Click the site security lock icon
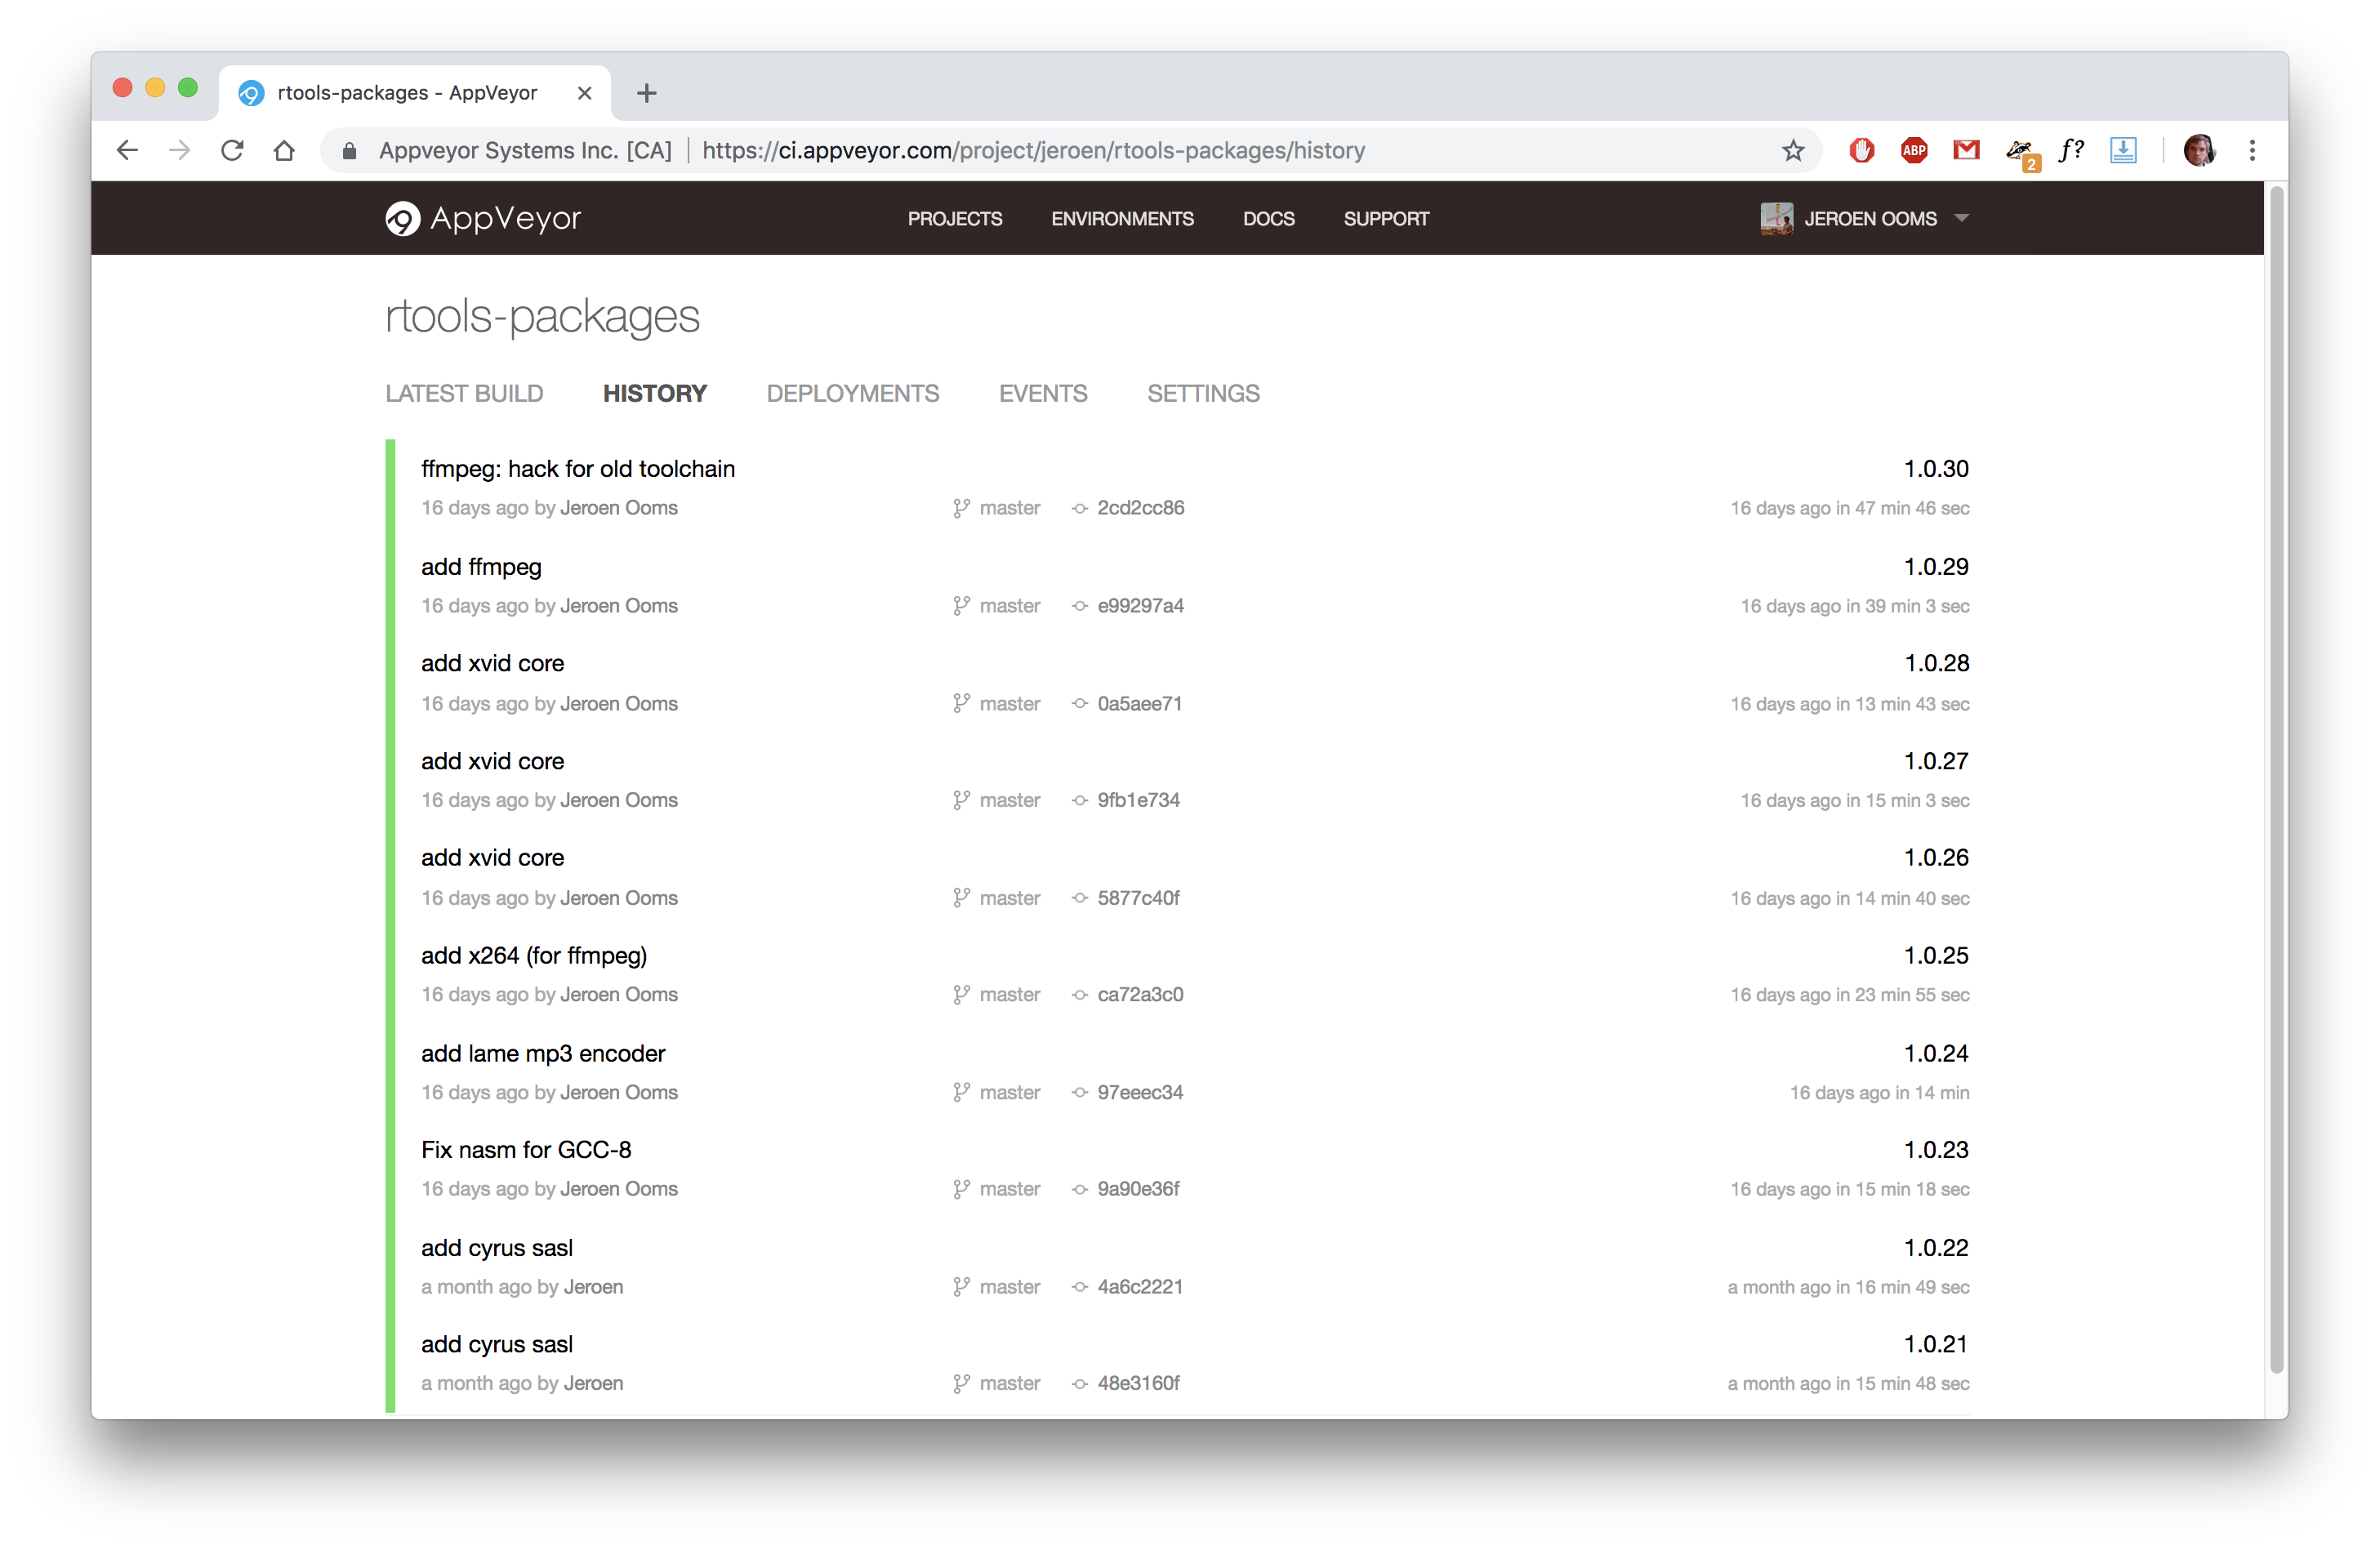 349,151
